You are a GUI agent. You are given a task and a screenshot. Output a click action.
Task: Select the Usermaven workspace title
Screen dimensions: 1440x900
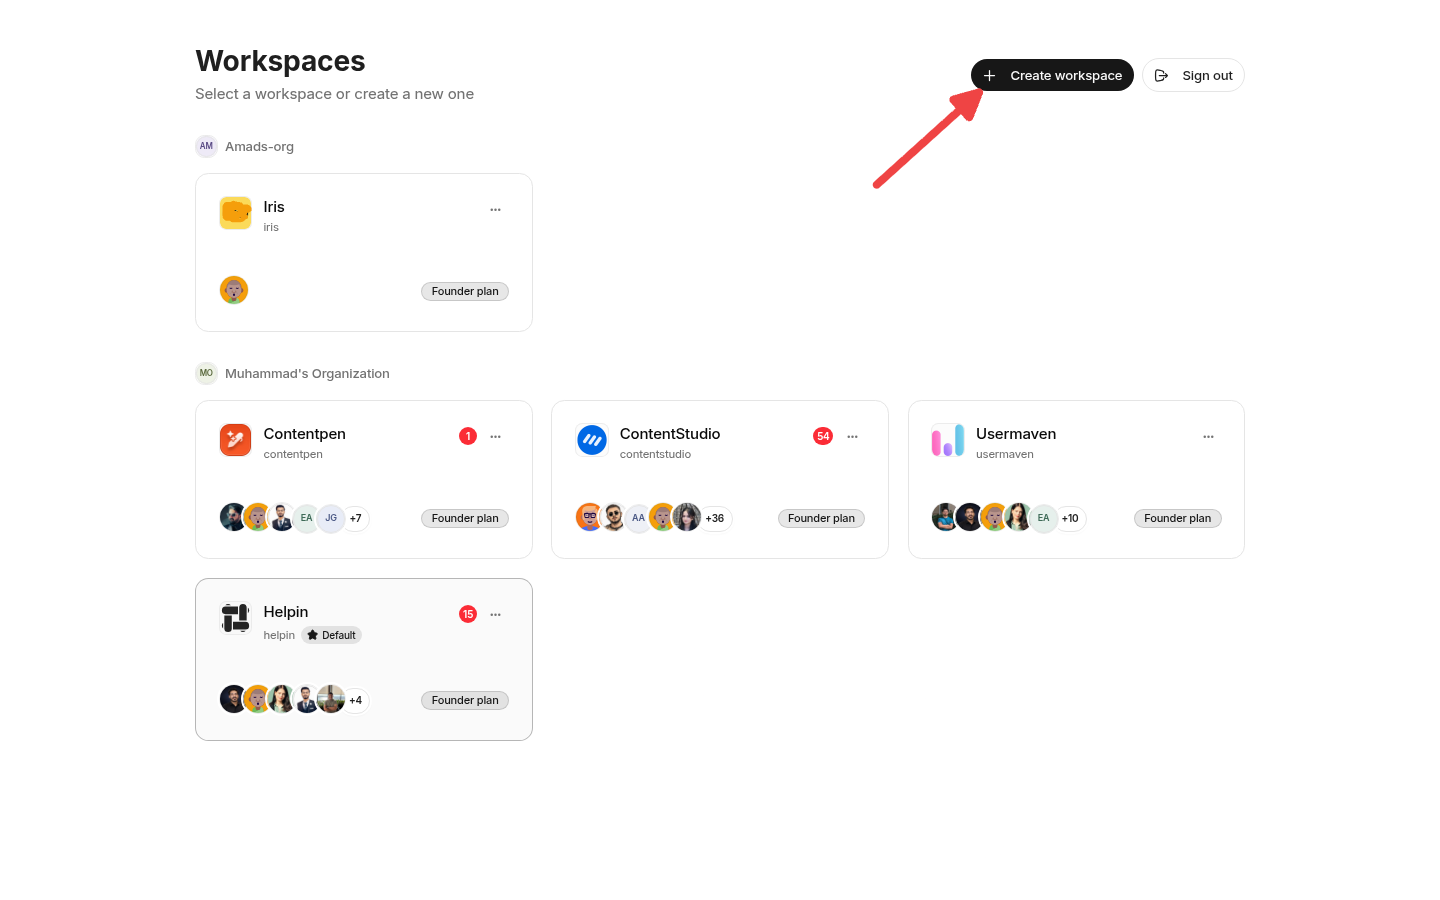pos(1016,434)
